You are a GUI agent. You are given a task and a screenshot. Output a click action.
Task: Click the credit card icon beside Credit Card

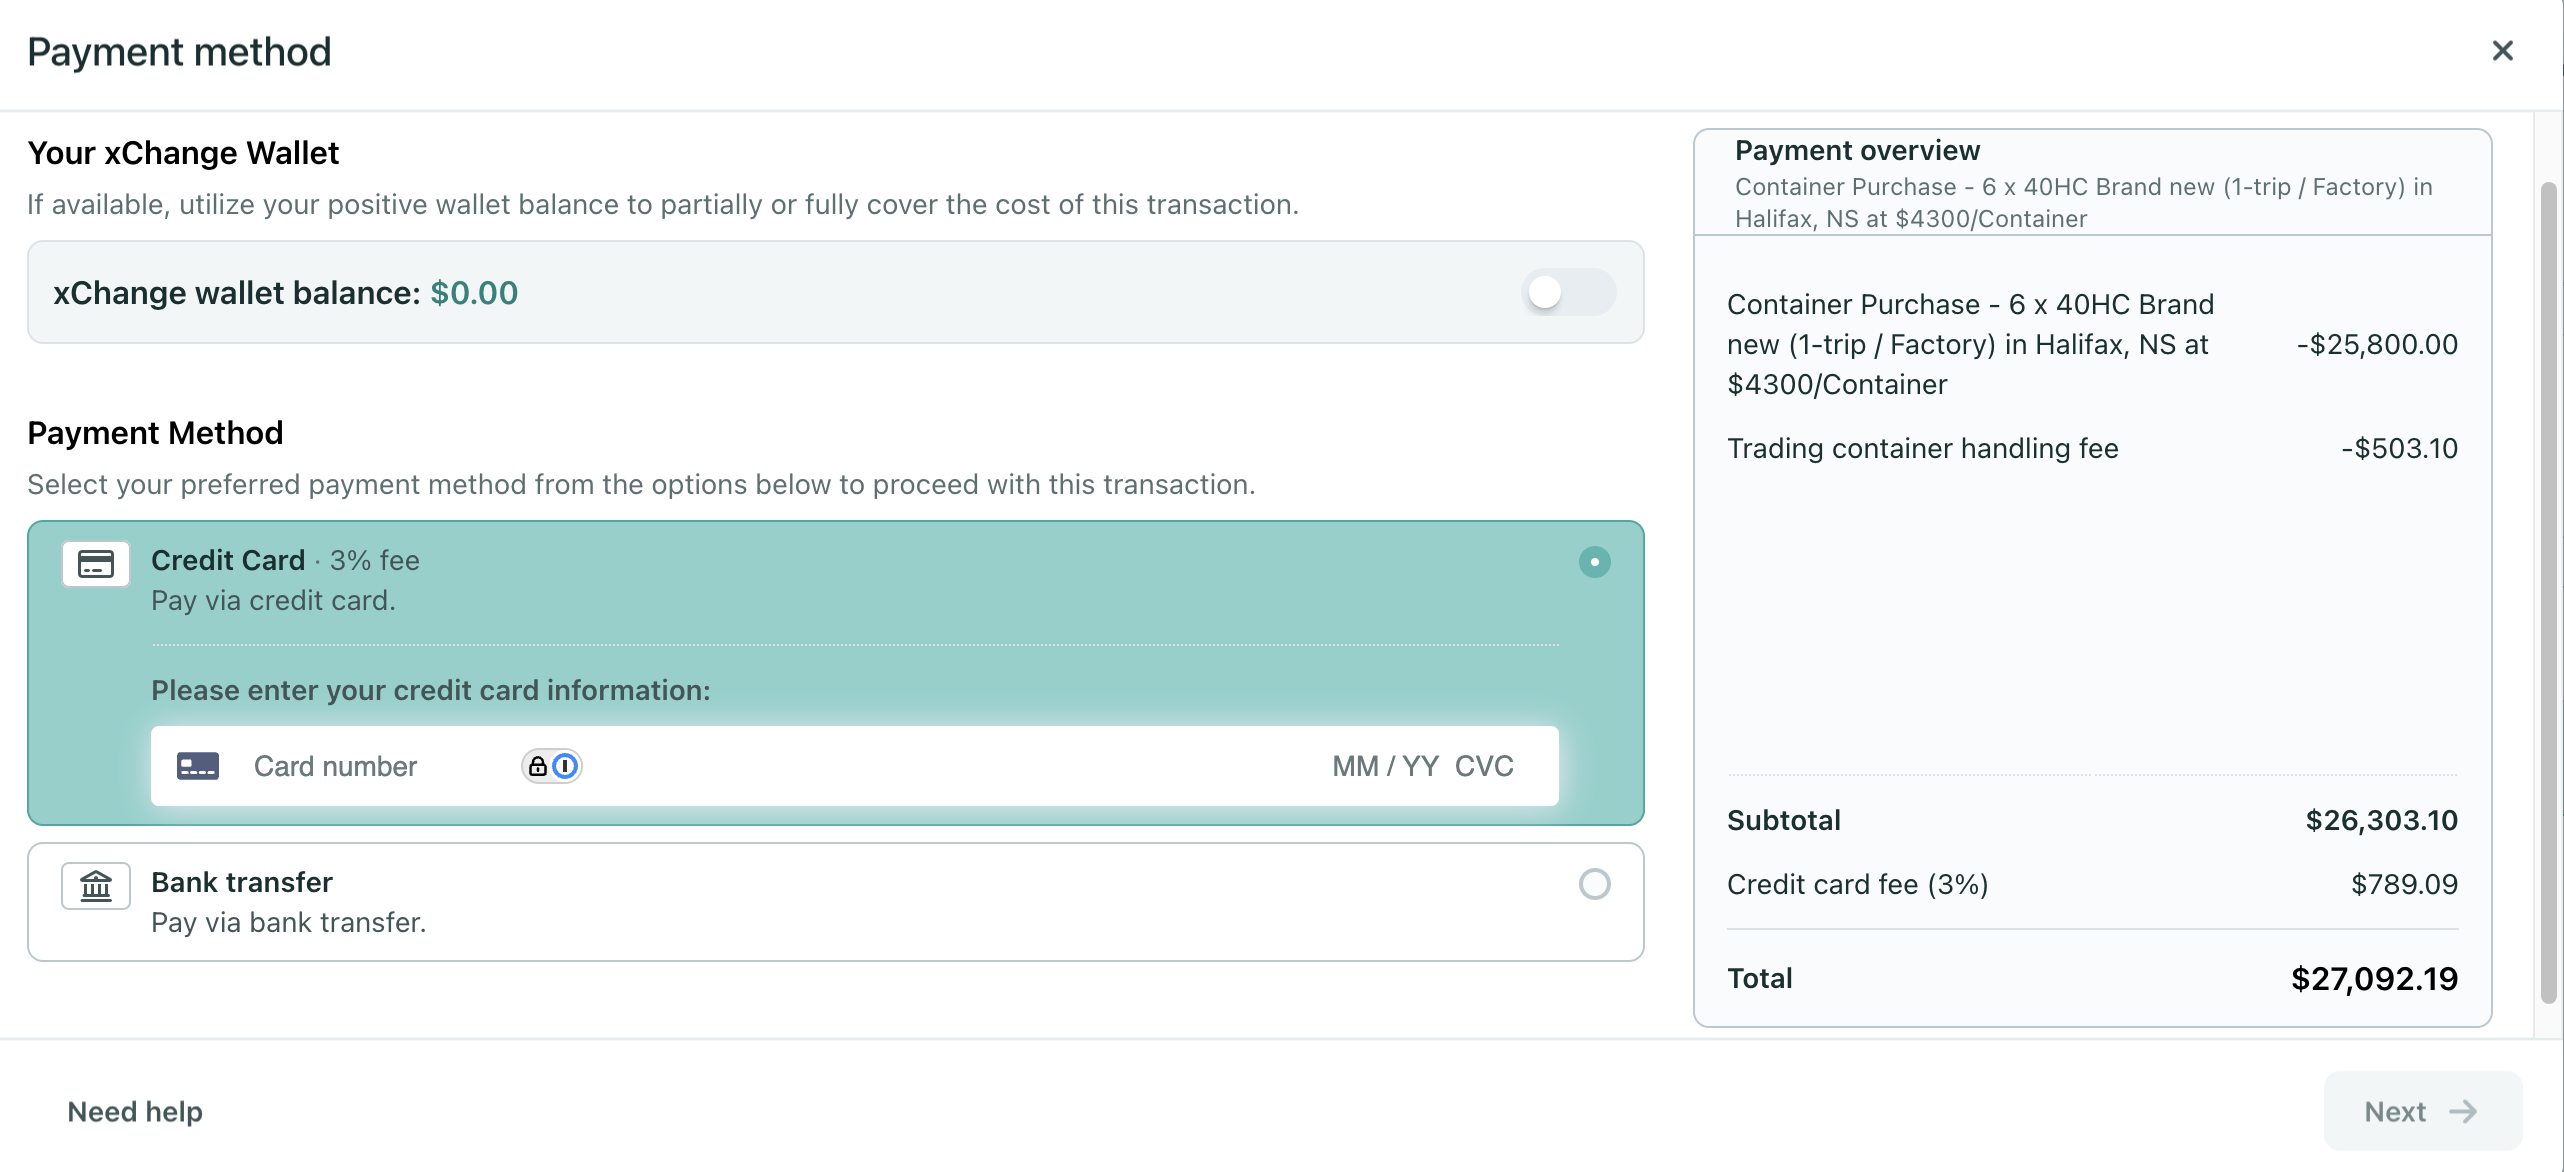[x=96, y=564]
